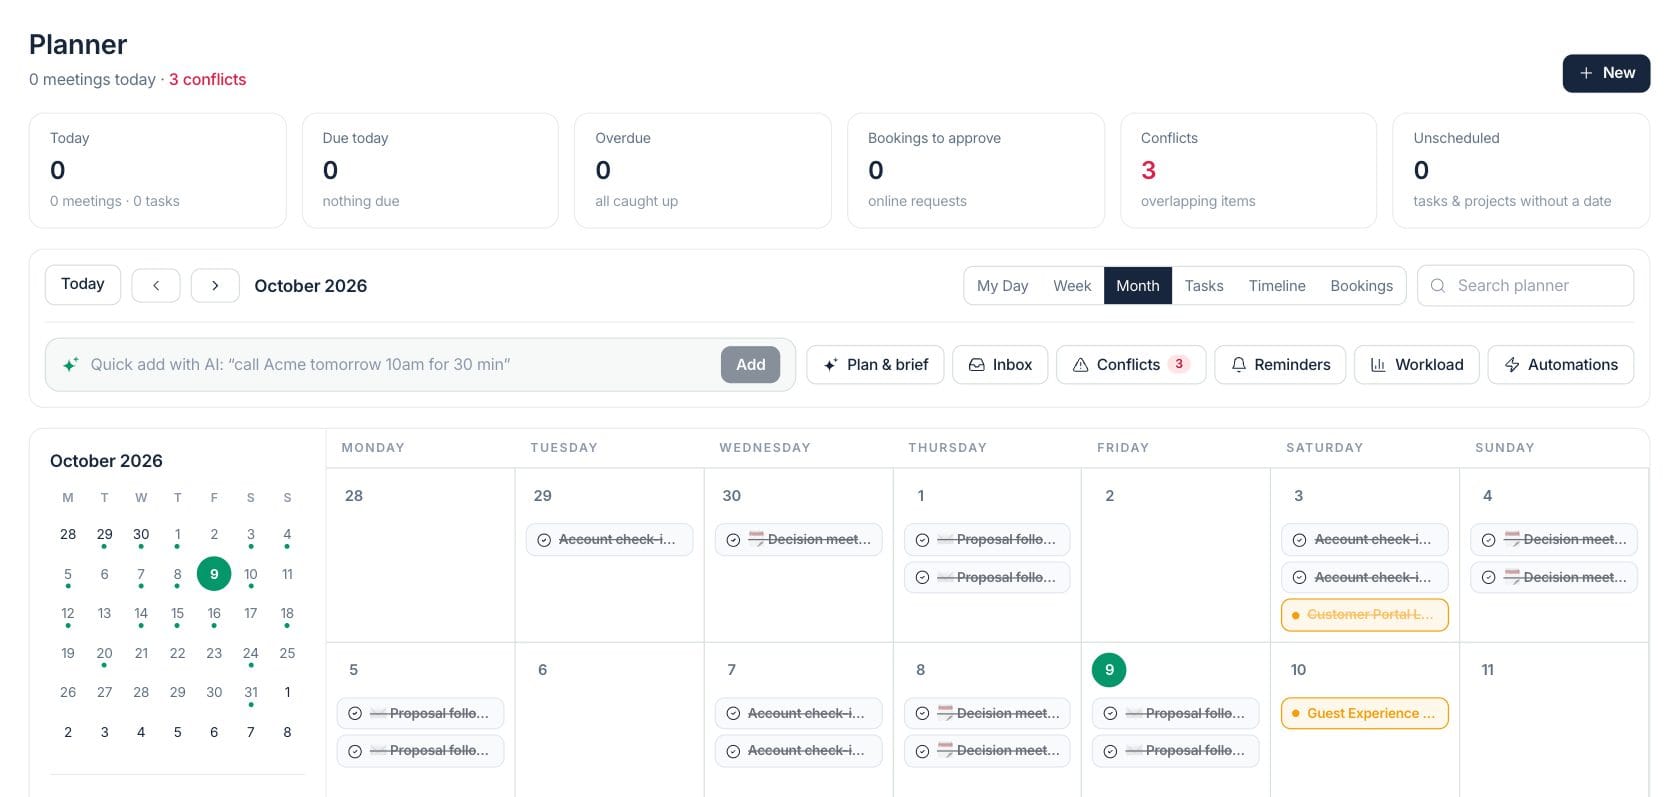Screen dimensions: 1680x797
Task: Click the lightning bolt icon on Automations
Action: 1512,365
